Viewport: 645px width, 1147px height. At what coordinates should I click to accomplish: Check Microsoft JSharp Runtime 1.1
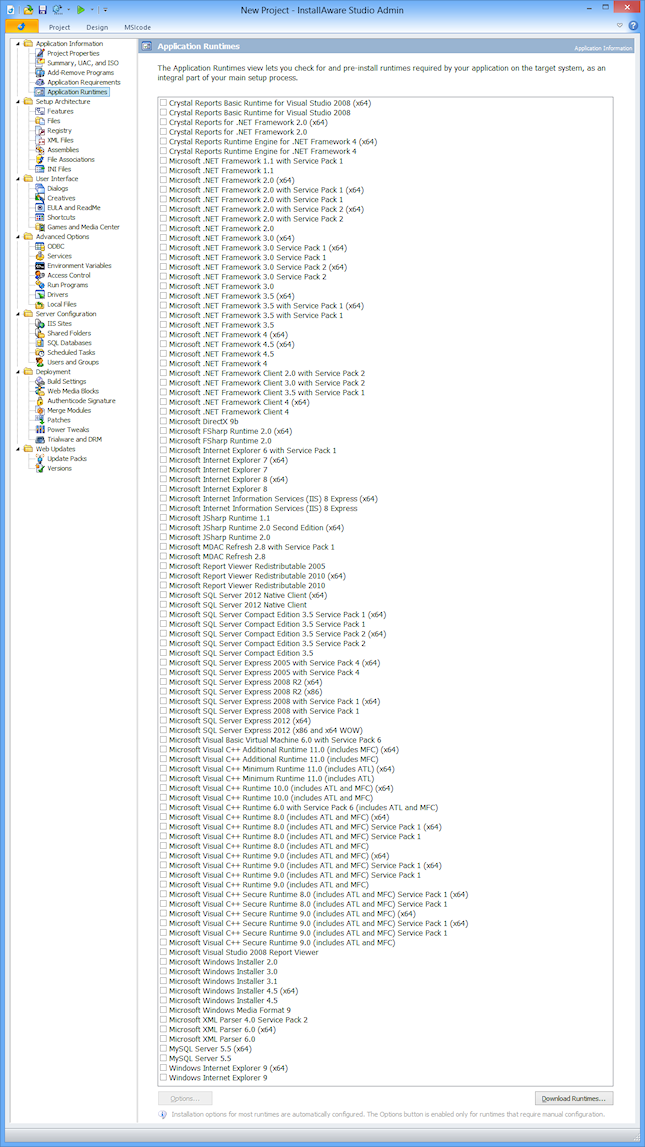tap(164, 519)
